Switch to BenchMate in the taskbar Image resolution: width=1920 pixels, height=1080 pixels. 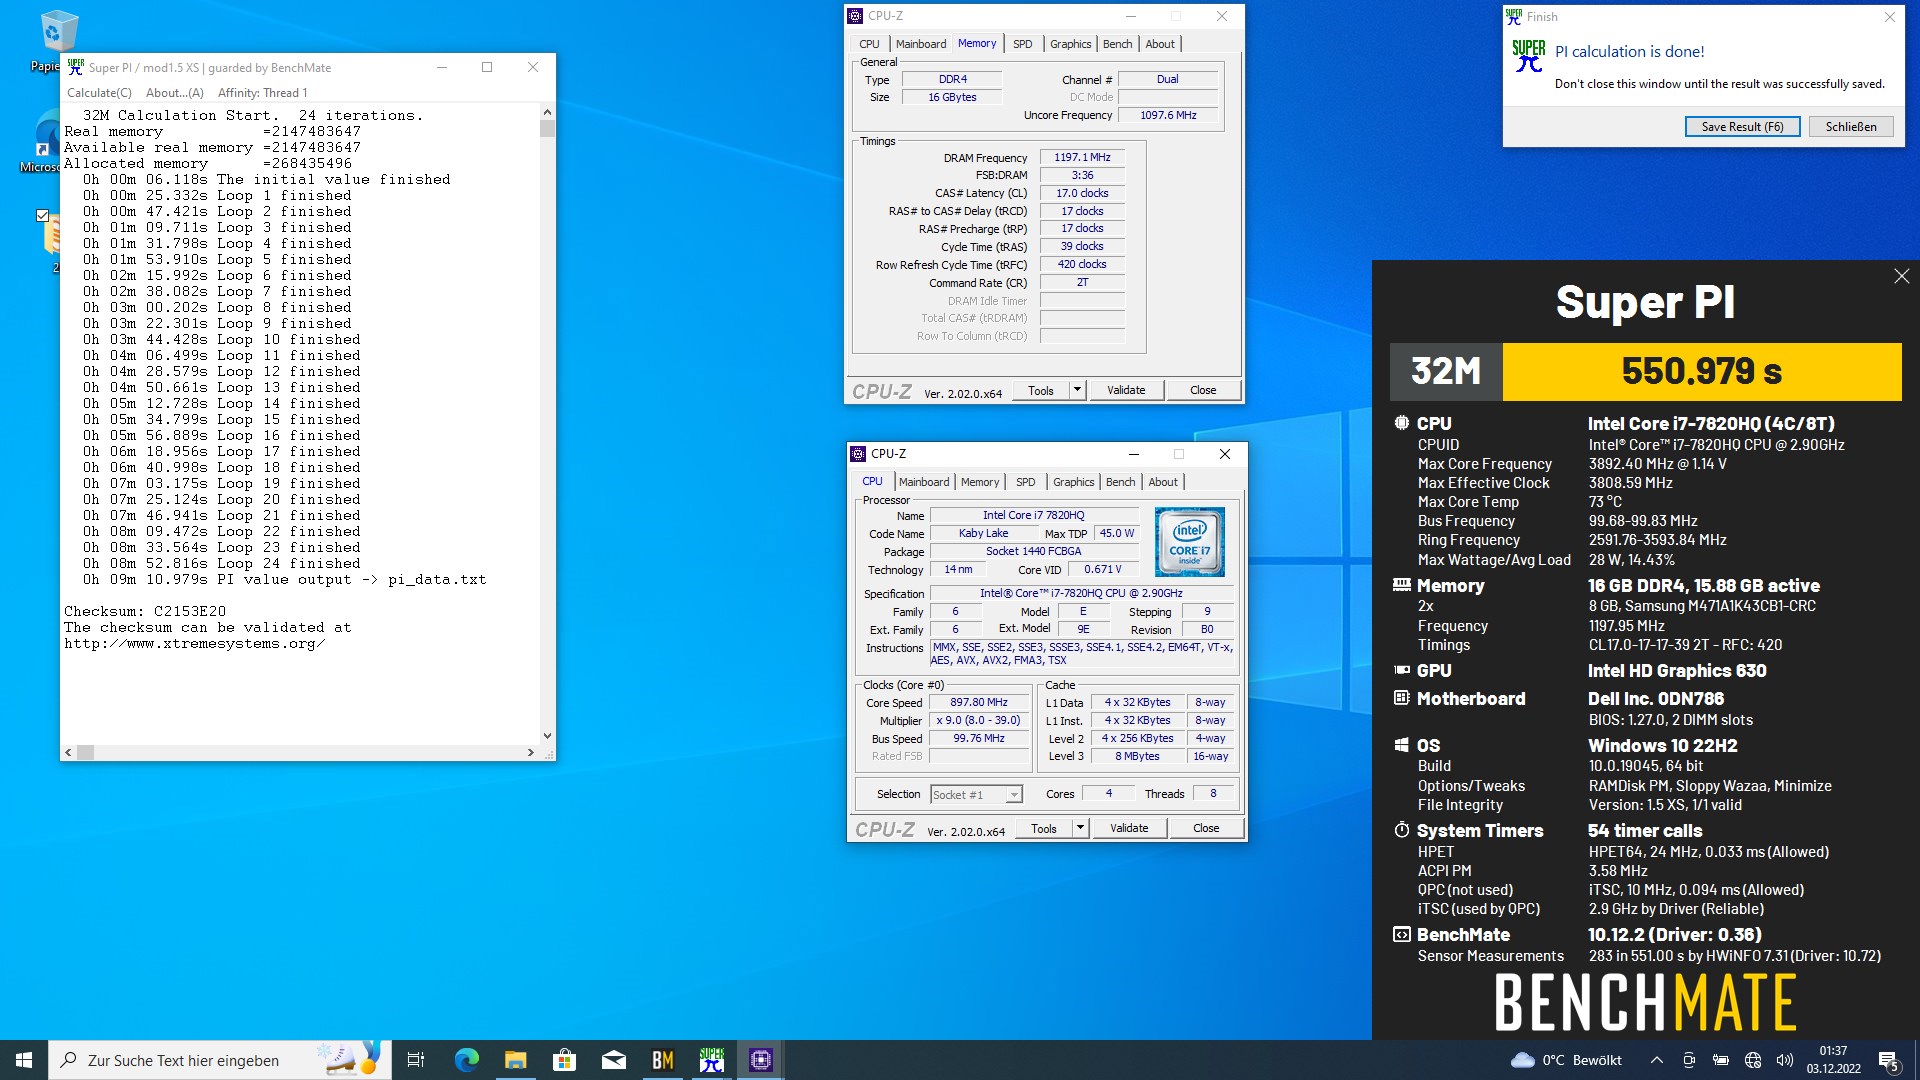[x=662, y=1060]
